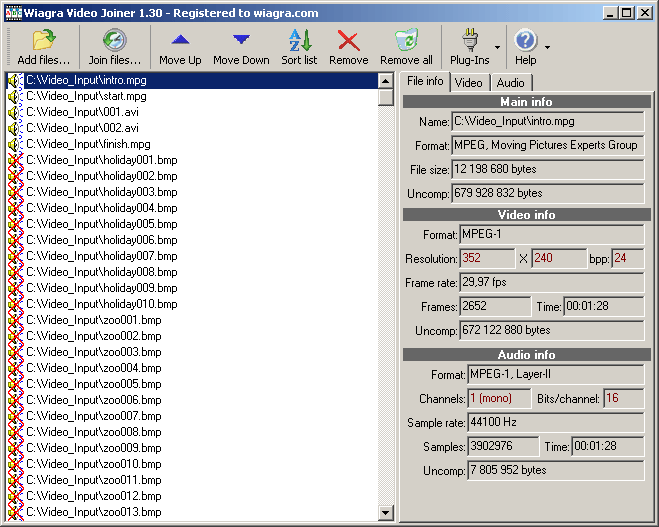Click the application icon in the title bar
Screen dimensions: 659x527
(13, 13)
